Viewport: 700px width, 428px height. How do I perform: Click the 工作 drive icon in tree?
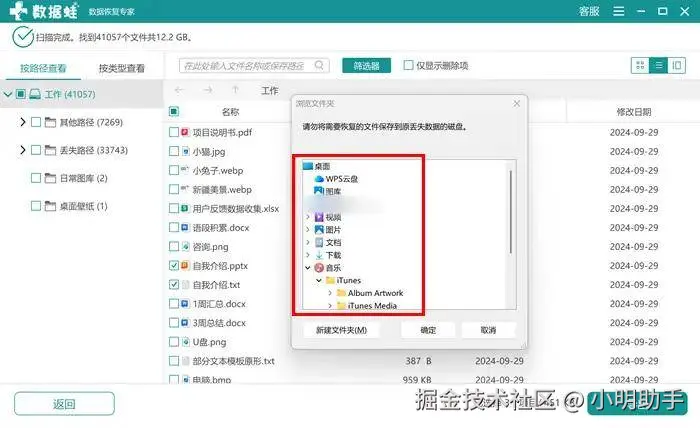35,94
